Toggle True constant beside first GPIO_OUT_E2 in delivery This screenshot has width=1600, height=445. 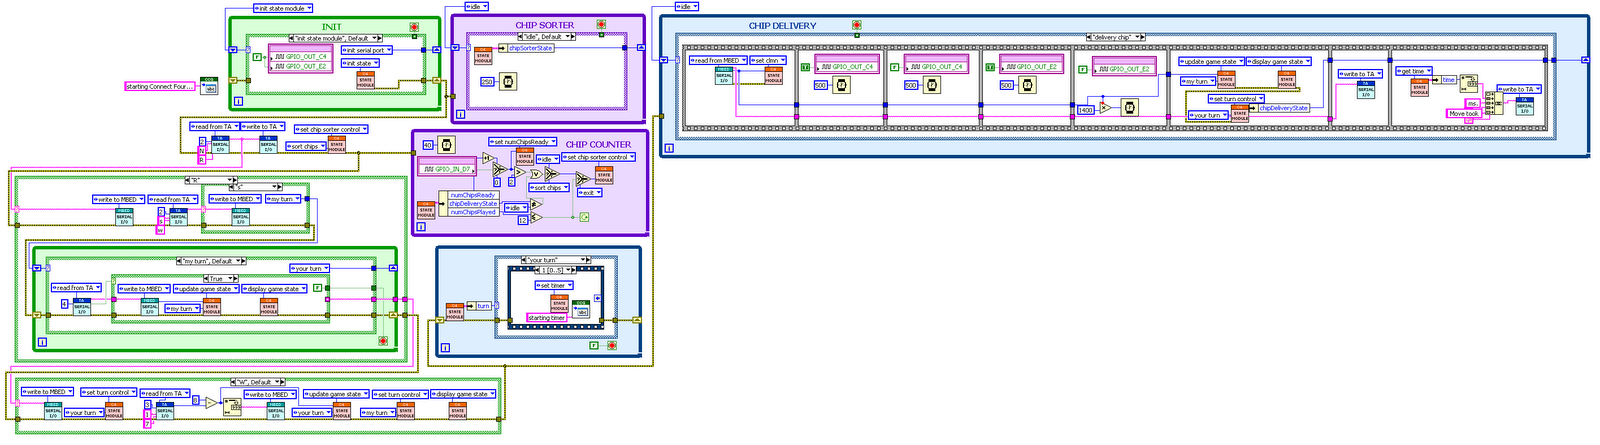click(x=990, y=67)
